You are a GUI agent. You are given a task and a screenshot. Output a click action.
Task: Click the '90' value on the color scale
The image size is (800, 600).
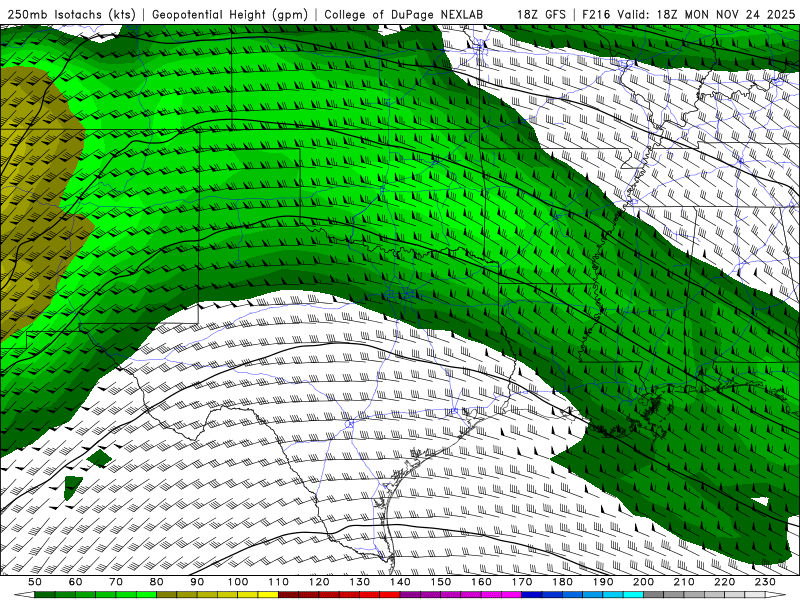(x=197, y=582)
